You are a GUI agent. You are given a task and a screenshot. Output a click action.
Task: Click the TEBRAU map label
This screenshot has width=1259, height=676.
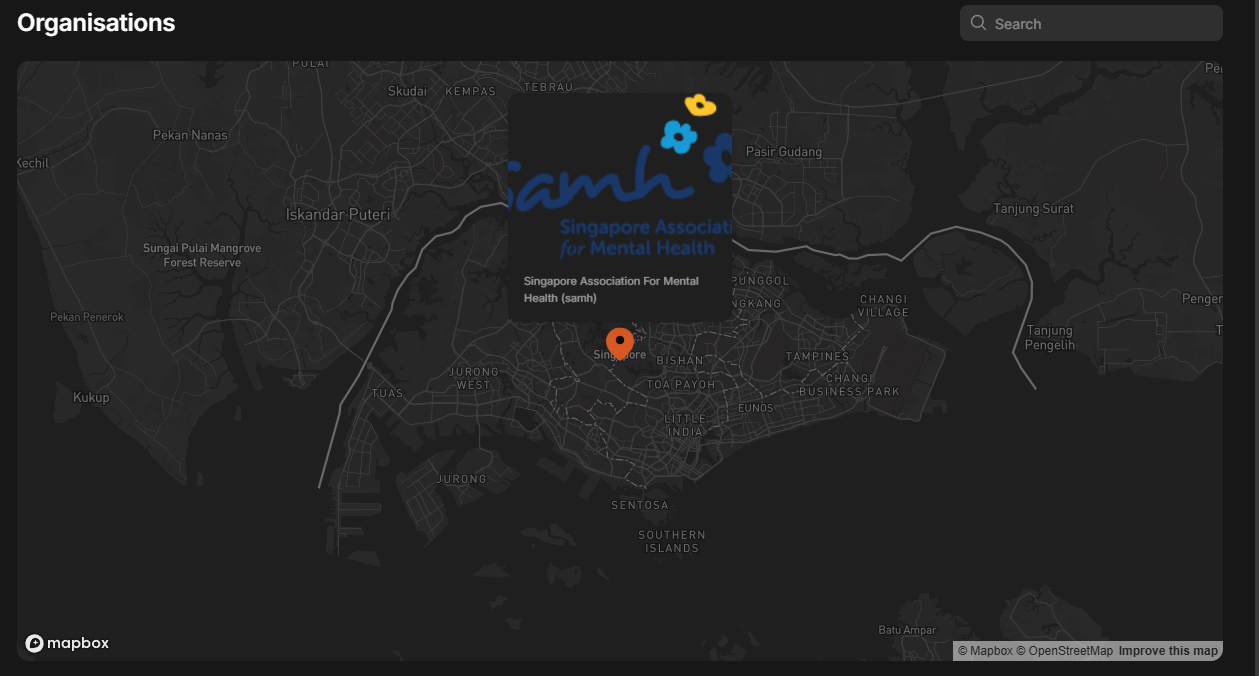[x=549, y=87]
